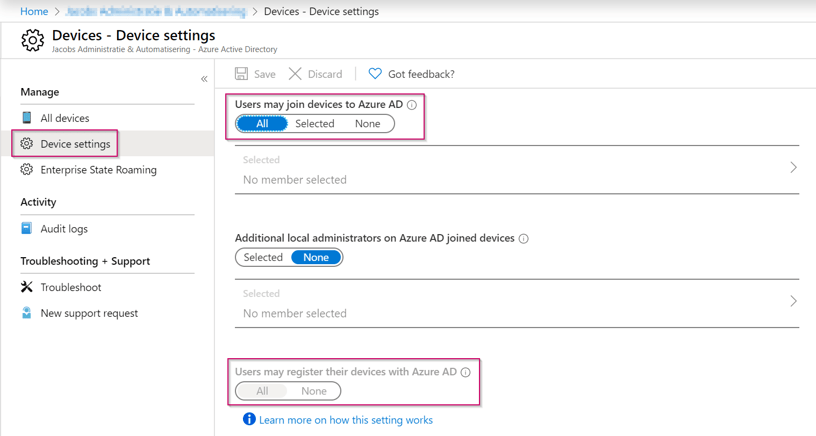Expand member selection for joining devices
The image size is (816, 436).
793,168
